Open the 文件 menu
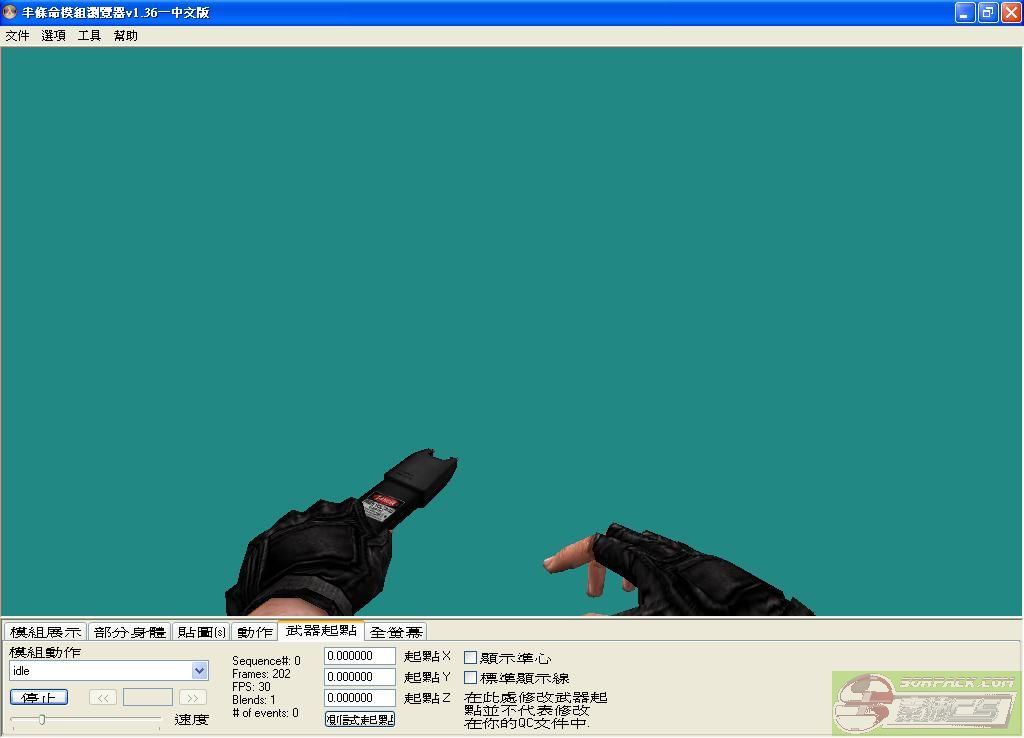The width and height of the screenshot is (1024, 738). 17,36
